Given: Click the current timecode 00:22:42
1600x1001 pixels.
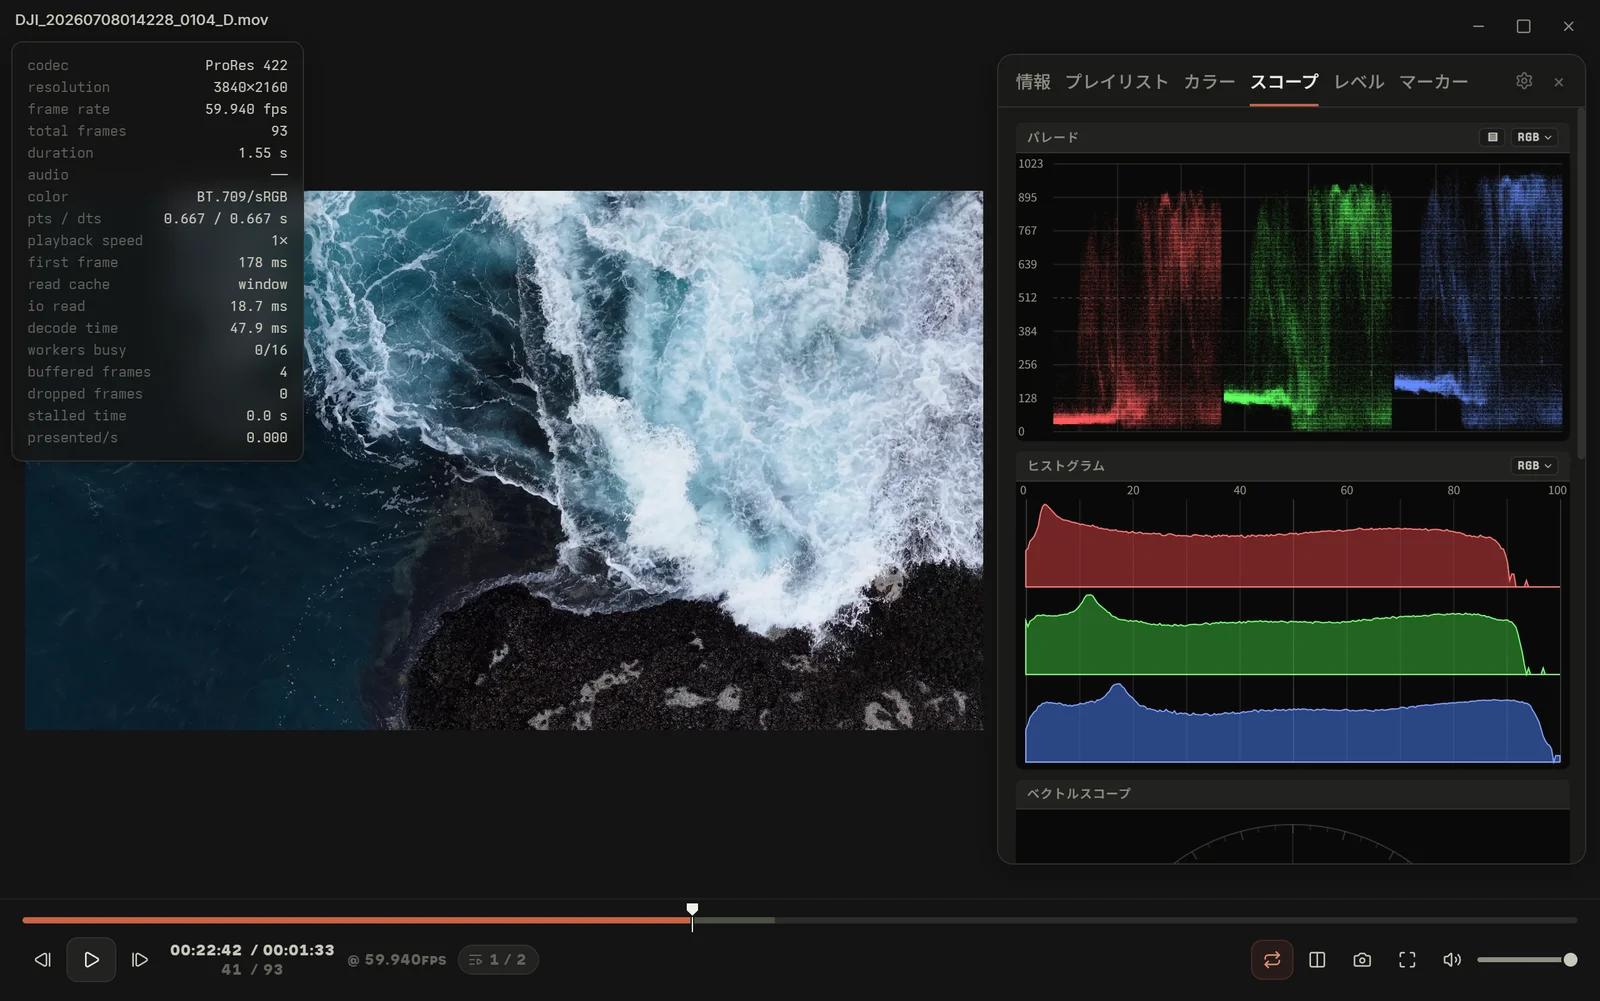Looking at the screenshot, I should click(206, 950).
